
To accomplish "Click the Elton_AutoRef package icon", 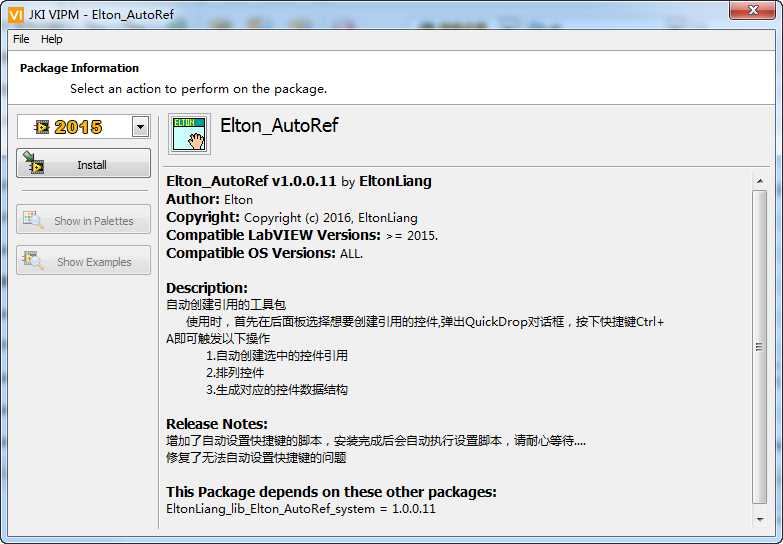I will coord(189,133).
